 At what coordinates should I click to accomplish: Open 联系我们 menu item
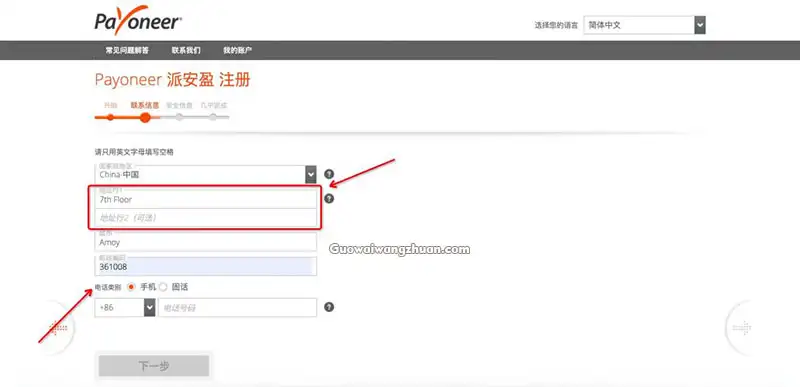pyautogui.click(x=186, y=50)
